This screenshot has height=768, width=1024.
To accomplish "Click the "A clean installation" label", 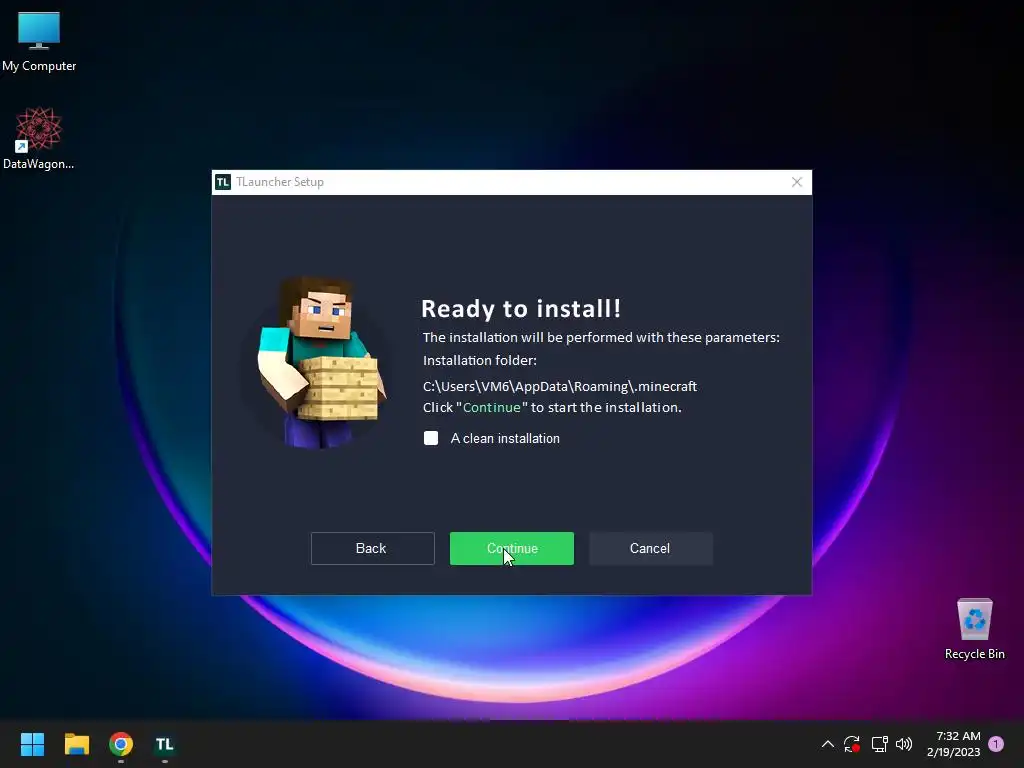I will tap(505, 439).
